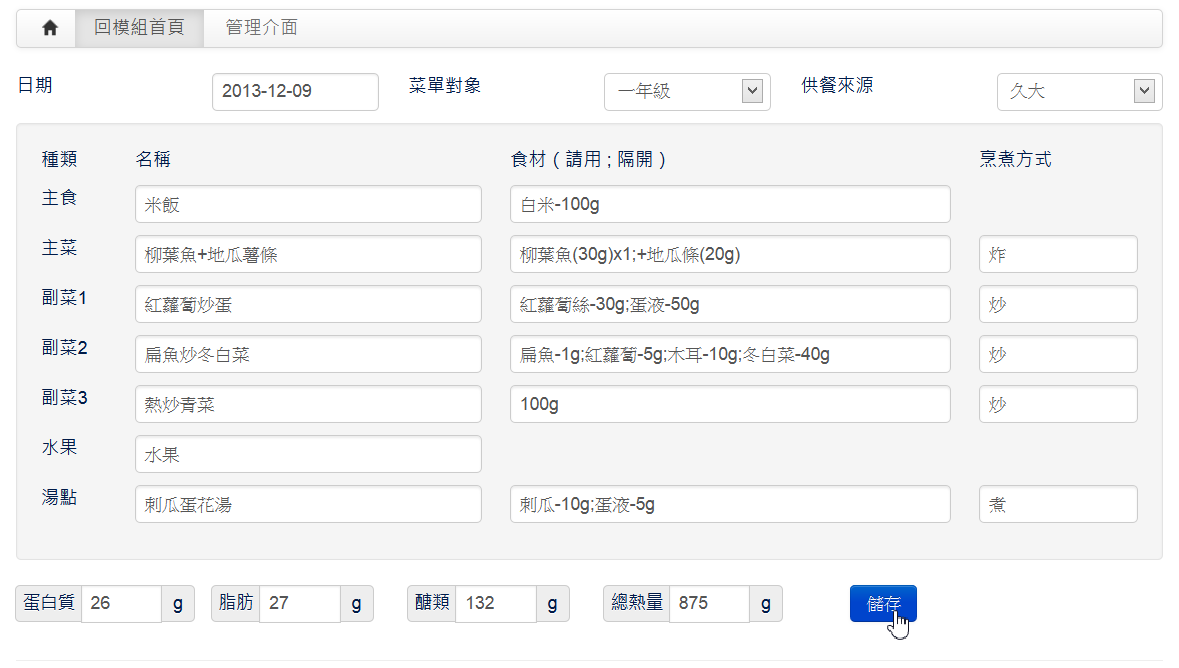Focus the 醣類 value field
This screenshot has width=1179, height=668.
click(496, 604)
